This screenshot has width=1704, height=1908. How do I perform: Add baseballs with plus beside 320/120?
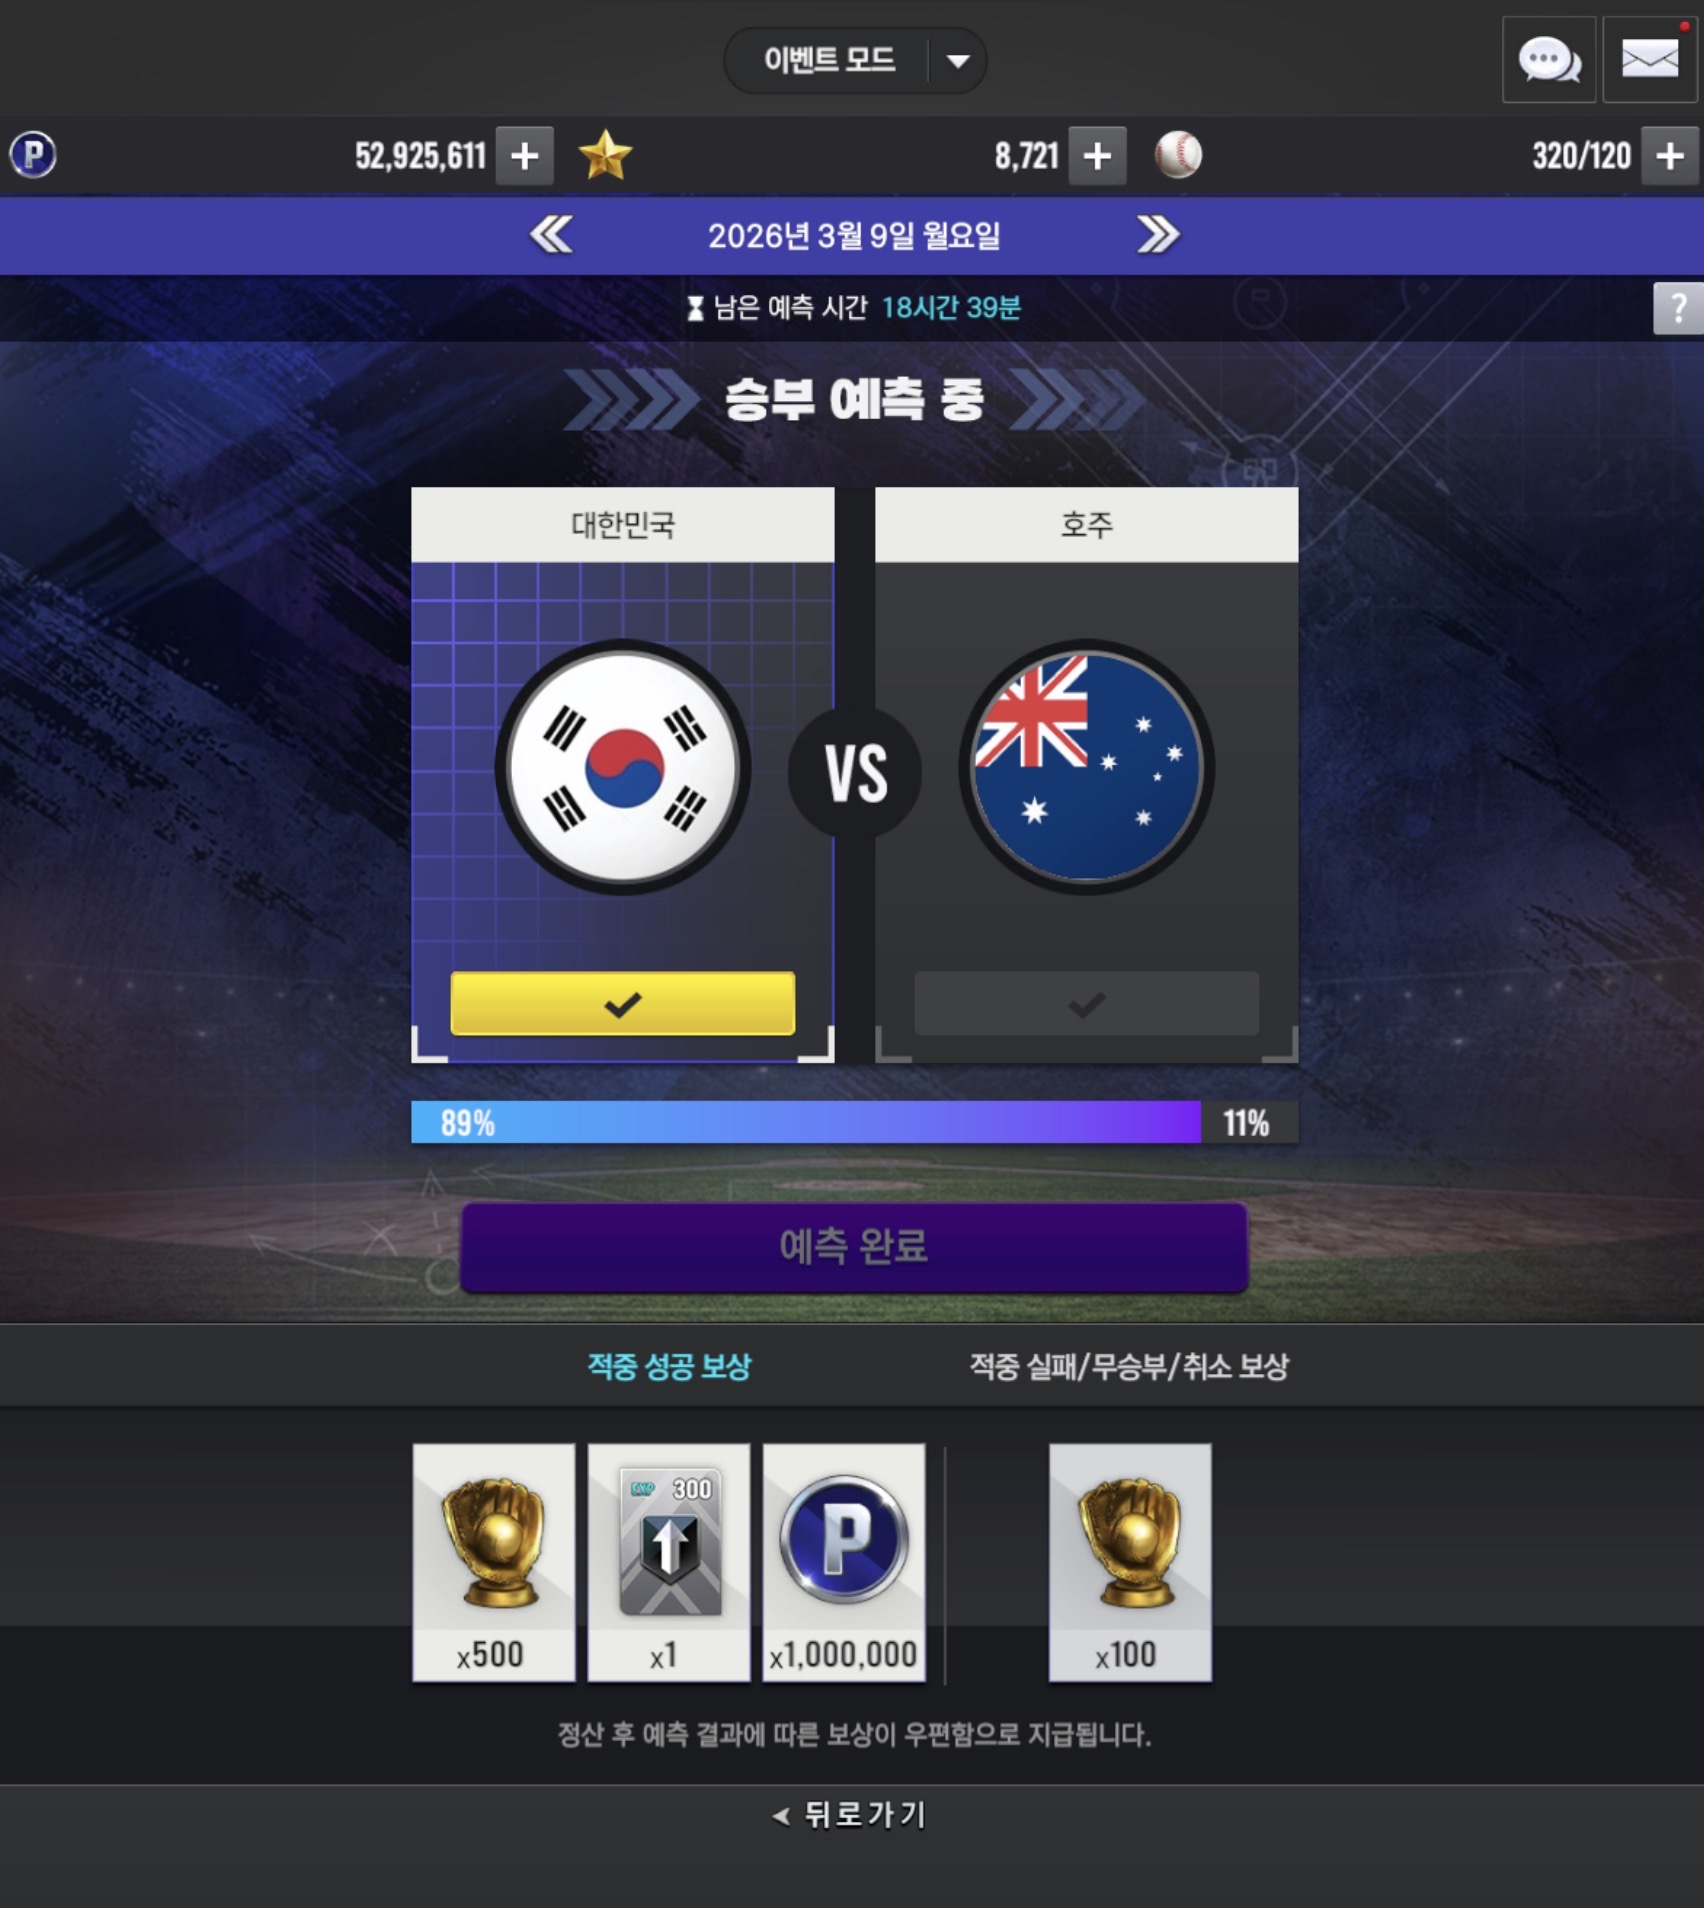tap(1669, 156)
